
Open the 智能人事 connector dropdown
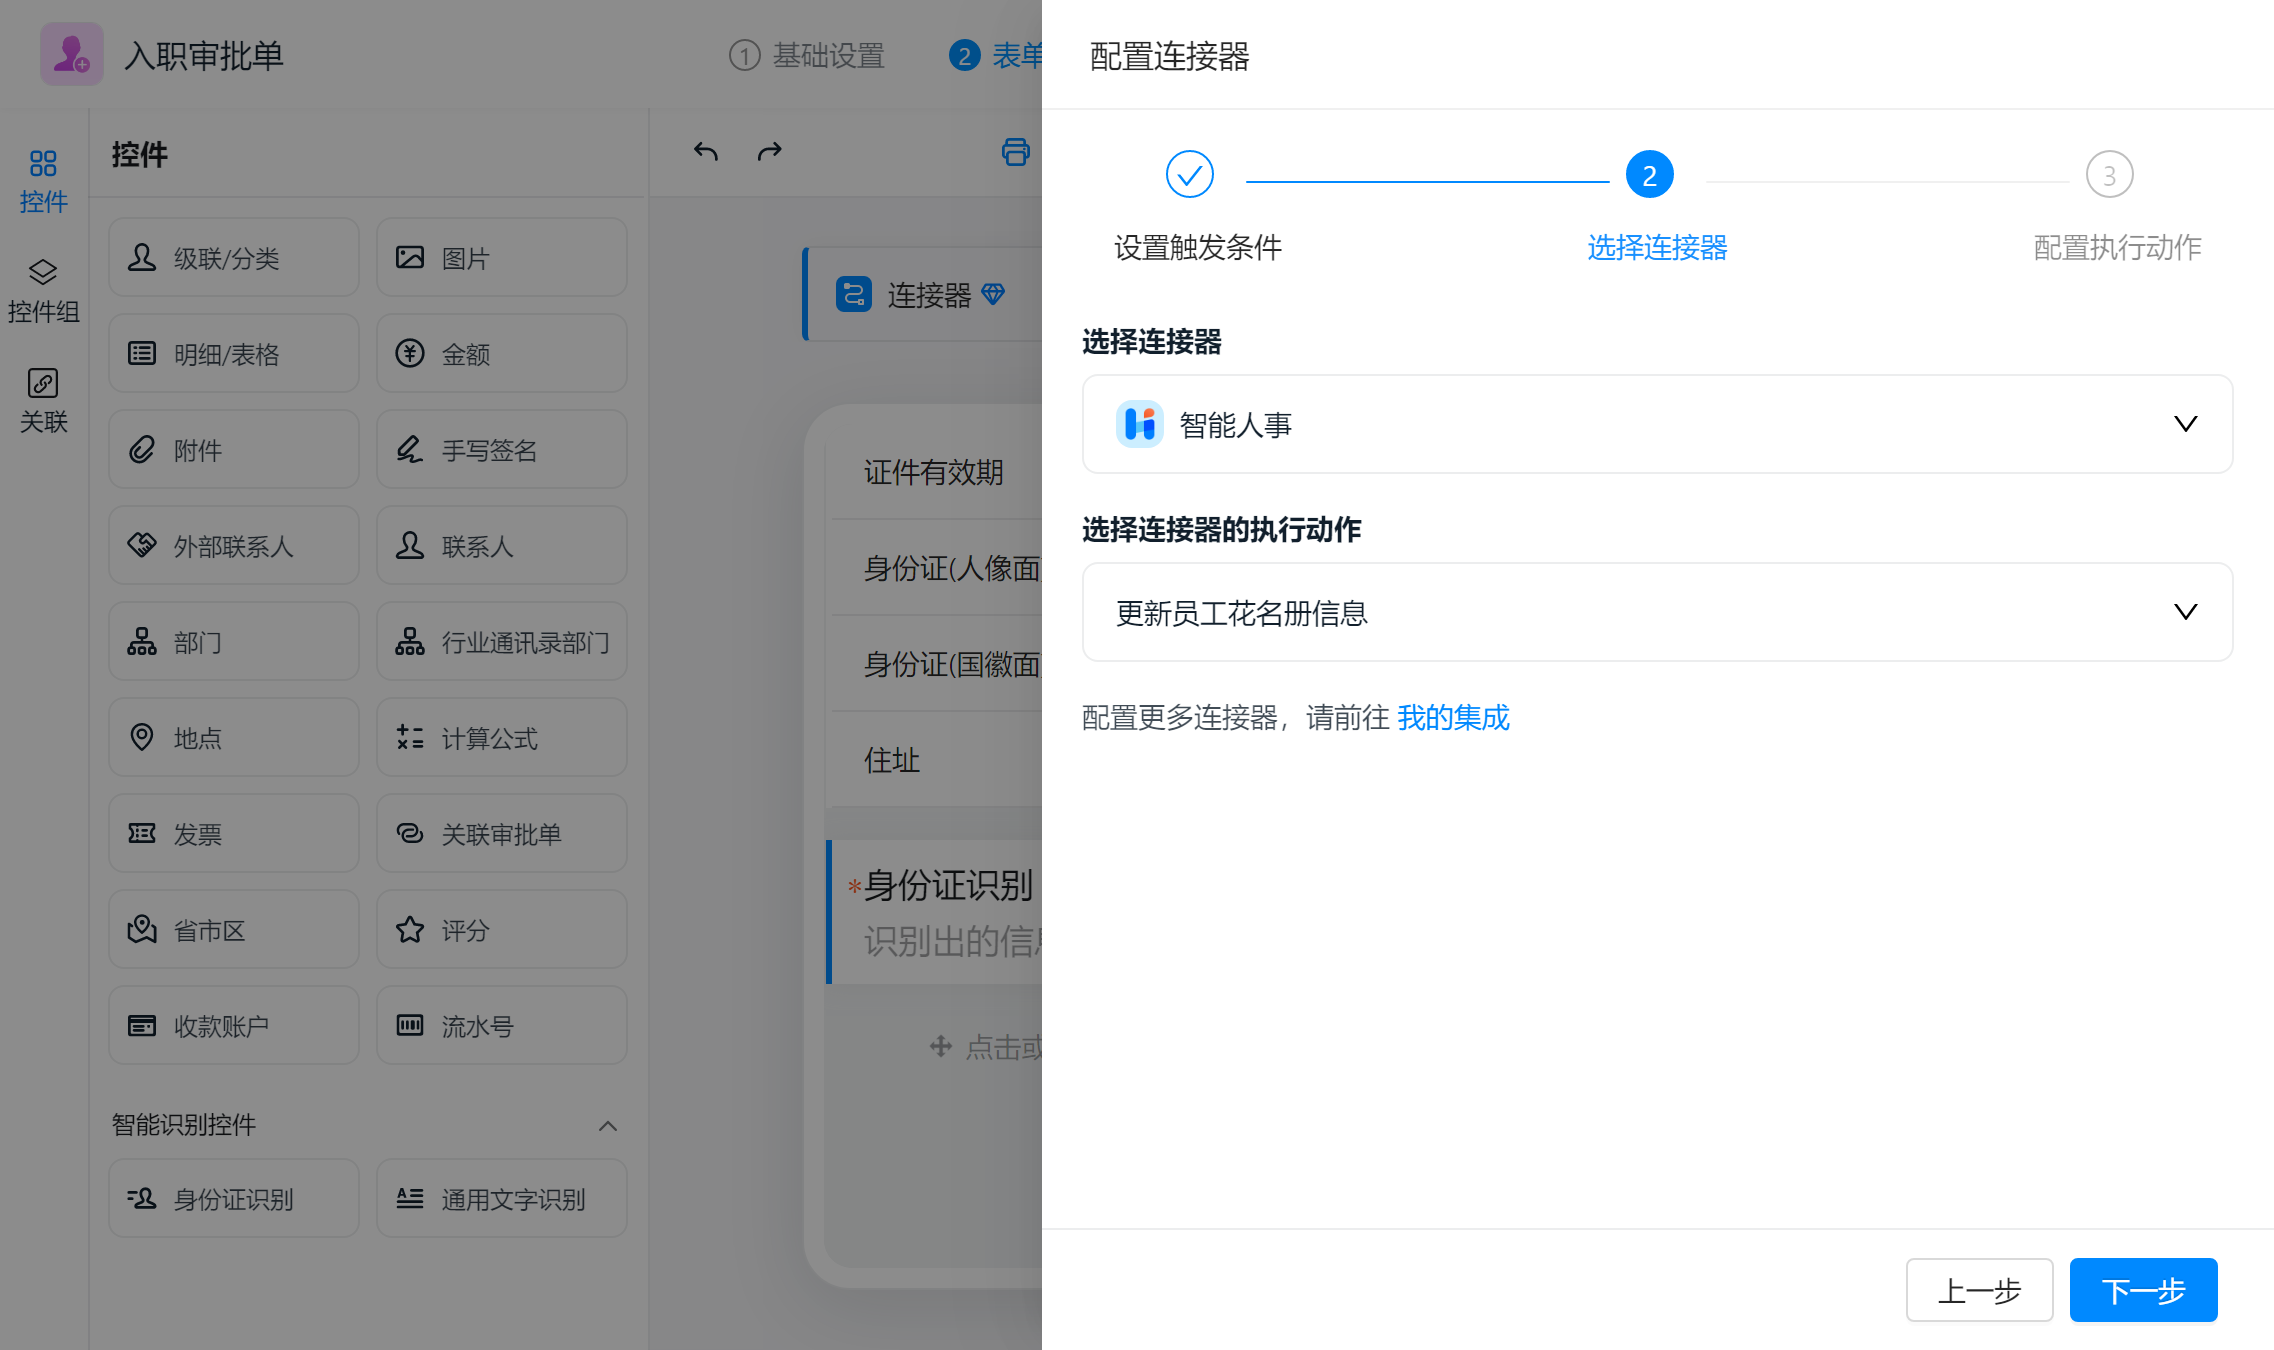coord(1658,424)
